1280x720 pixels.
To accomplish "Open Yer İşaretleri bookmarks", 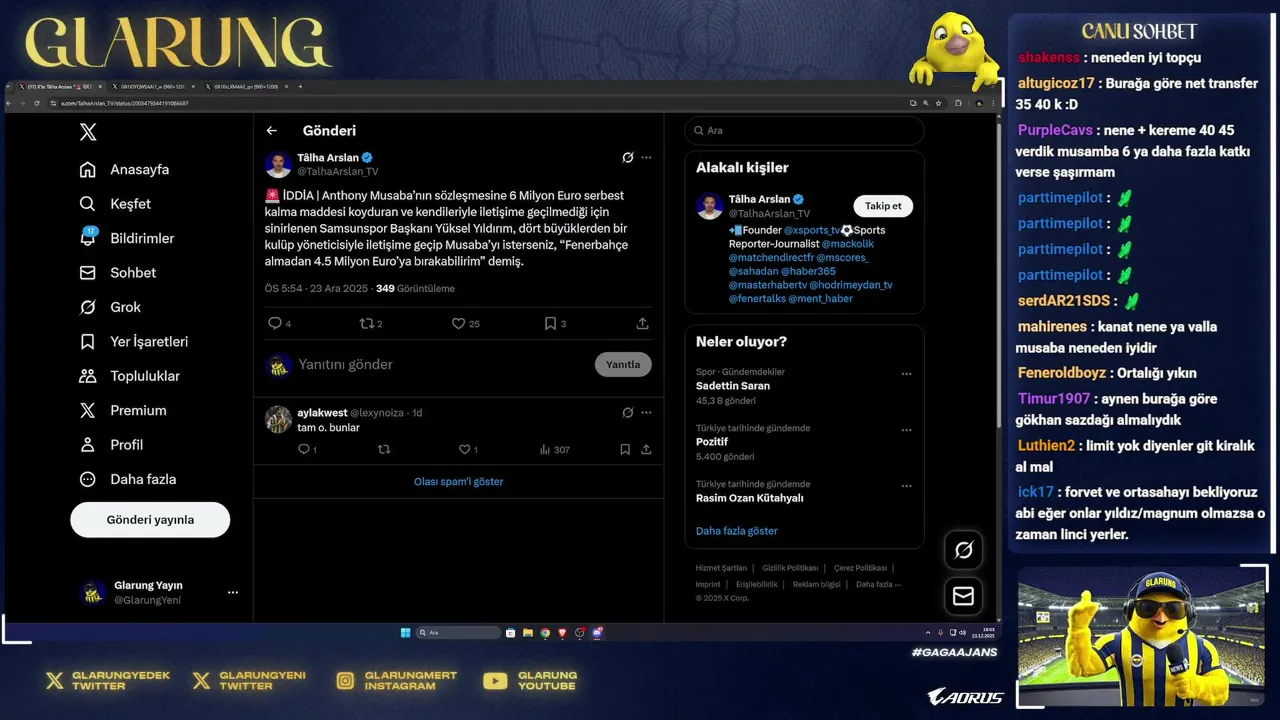I will click(x=134, y=342).
